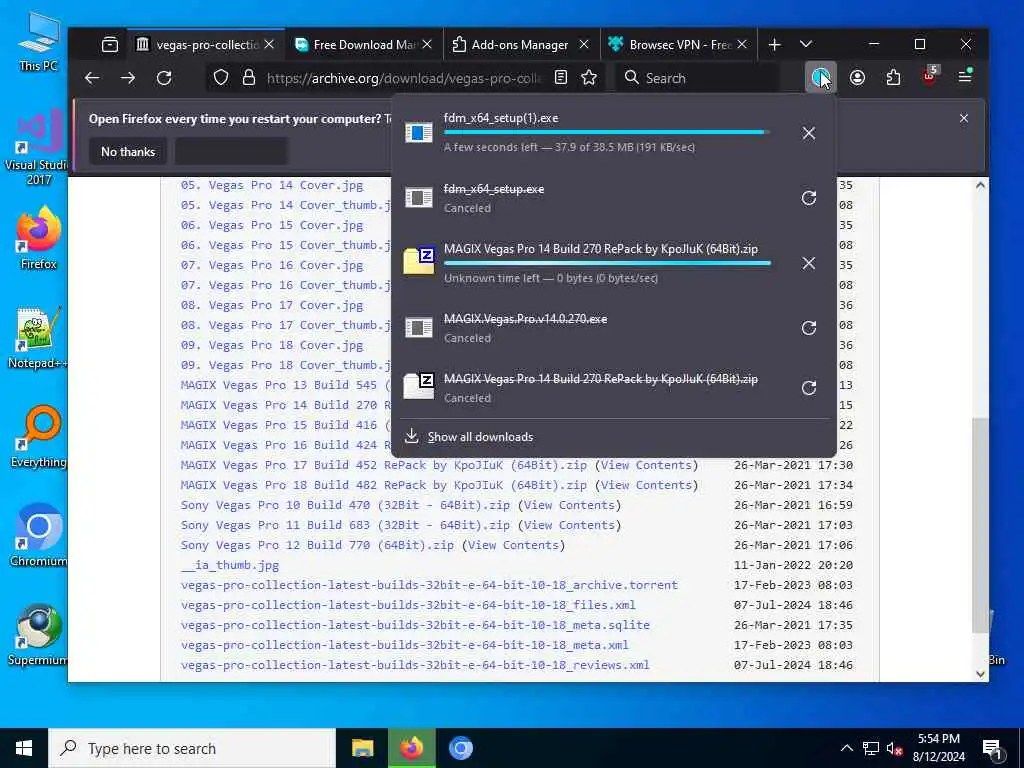Retry the canceled fdm_x64_setup.exe download
This screenshot has height=768, width=1024.
pyautogui.click(x=809, y=198)
